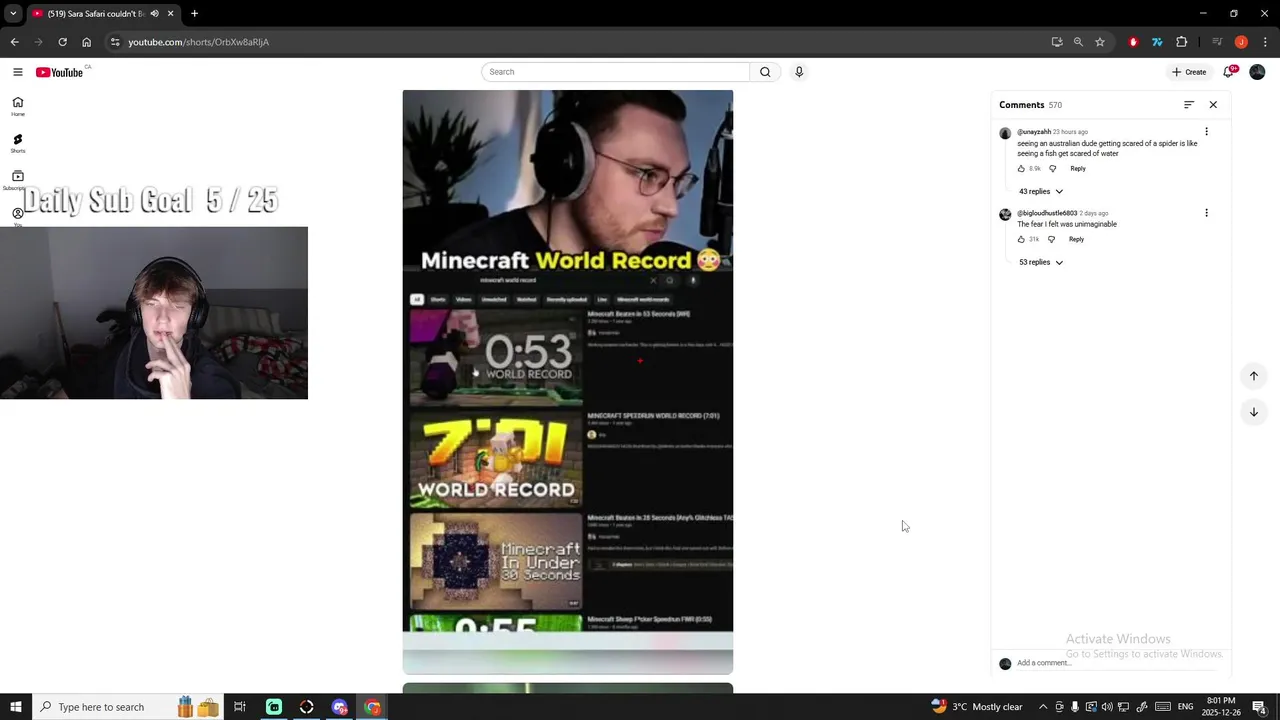The width and height of the screenshot is (1280, 720).
Task: Go to the YouTube logo home link
Action: (60, 72)
